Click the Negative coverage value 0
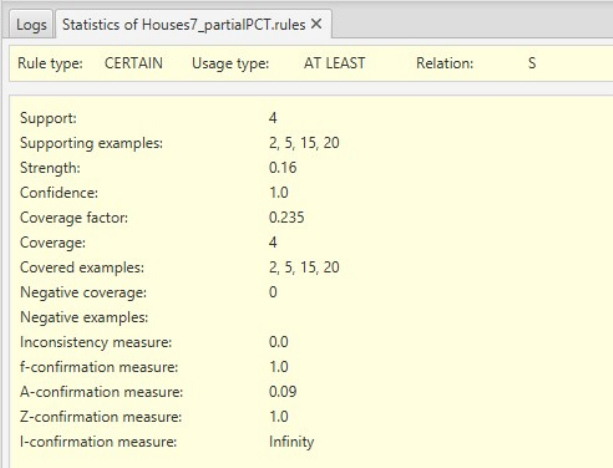The width and height of the screenshot is (613, 468). [x=259, y=291]
